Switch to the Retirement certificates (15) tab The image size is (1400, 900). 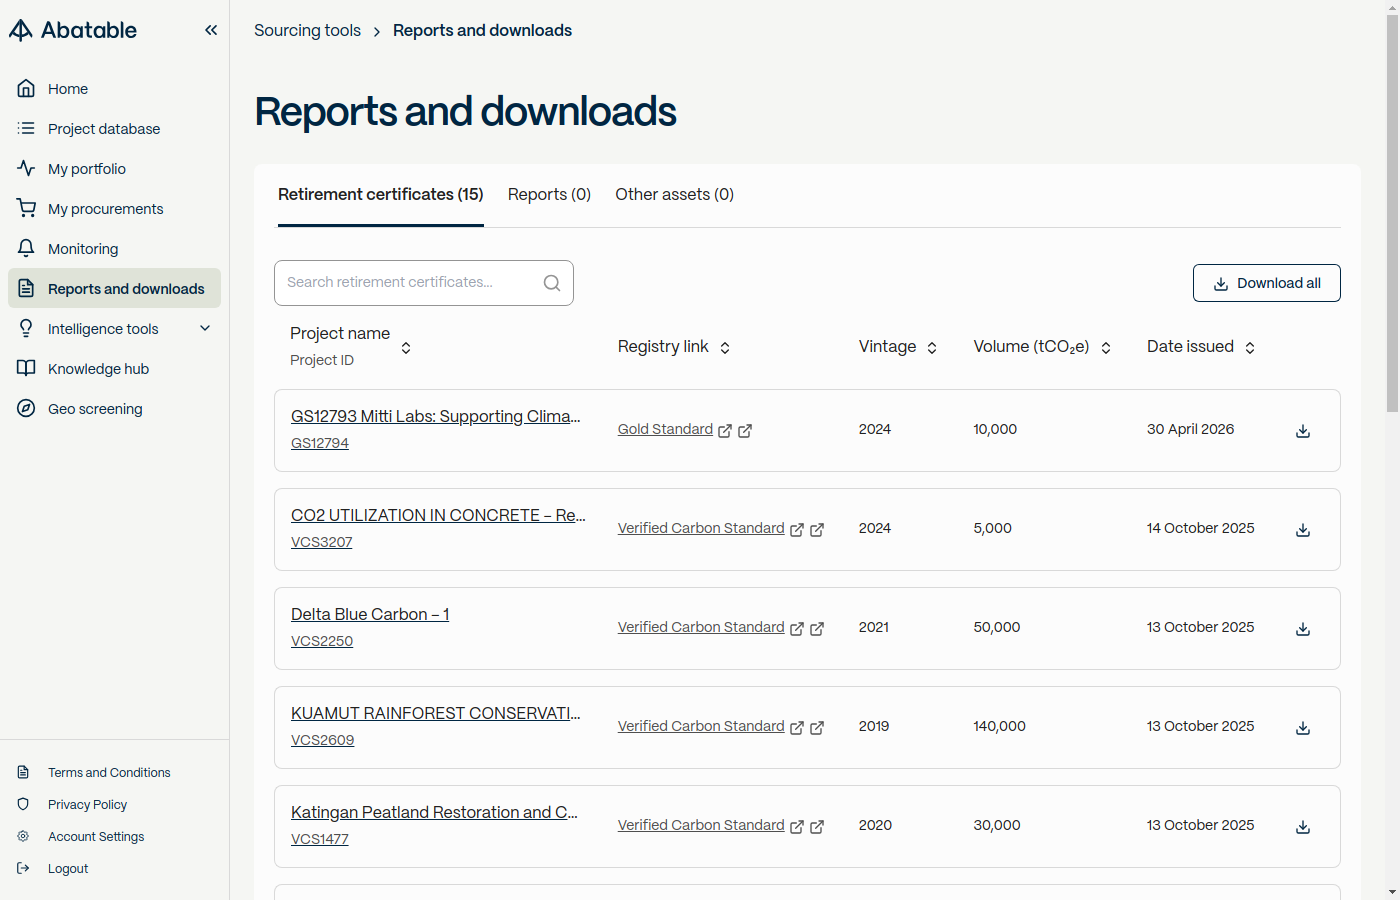[381, 194]
